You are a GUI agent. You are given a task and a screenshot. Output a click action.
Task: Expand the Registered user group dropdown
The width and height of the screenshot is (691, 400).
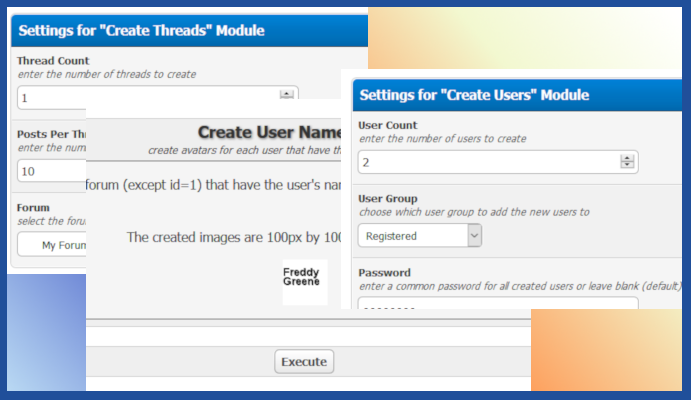474,235
